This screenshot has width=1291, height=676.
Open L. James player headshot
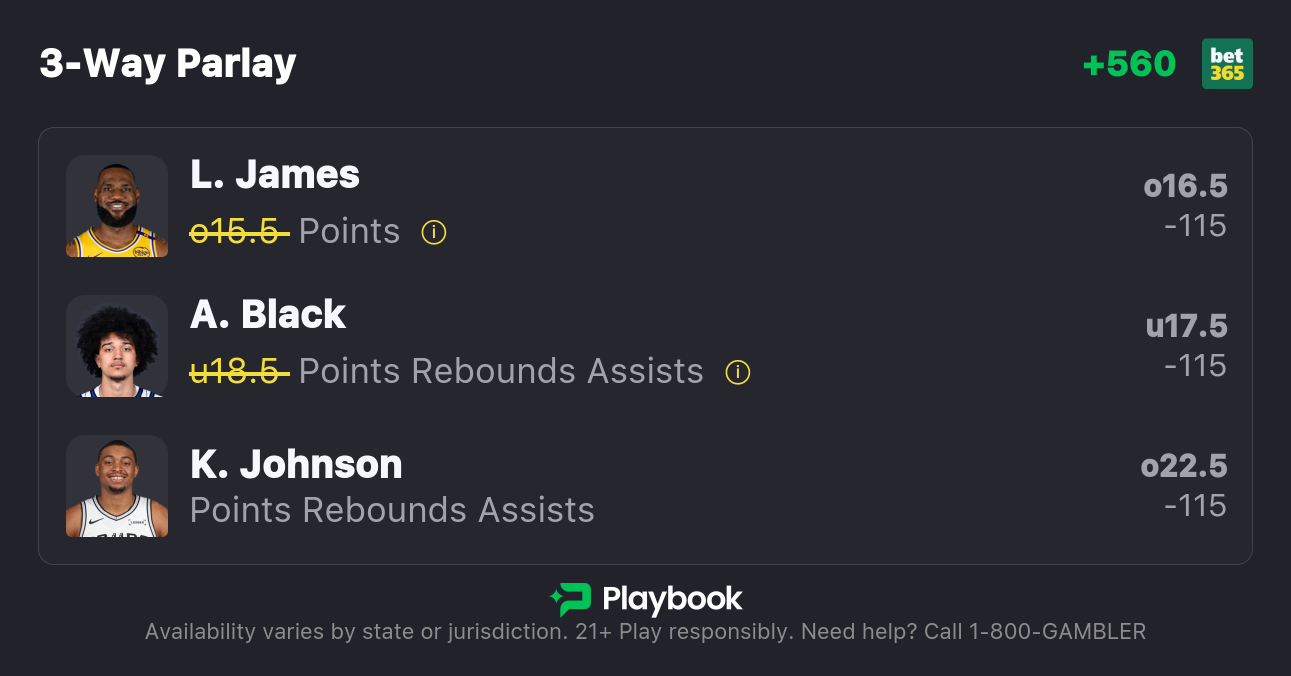(x=117, y=206)
